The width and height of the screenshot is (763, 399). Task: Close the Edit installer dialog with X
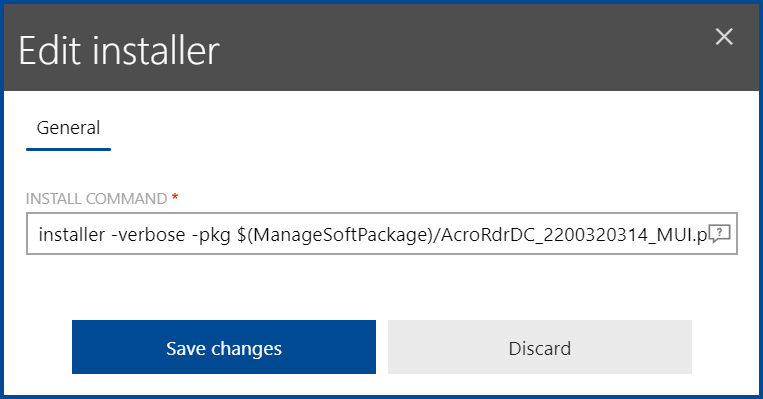pos(724,36)
